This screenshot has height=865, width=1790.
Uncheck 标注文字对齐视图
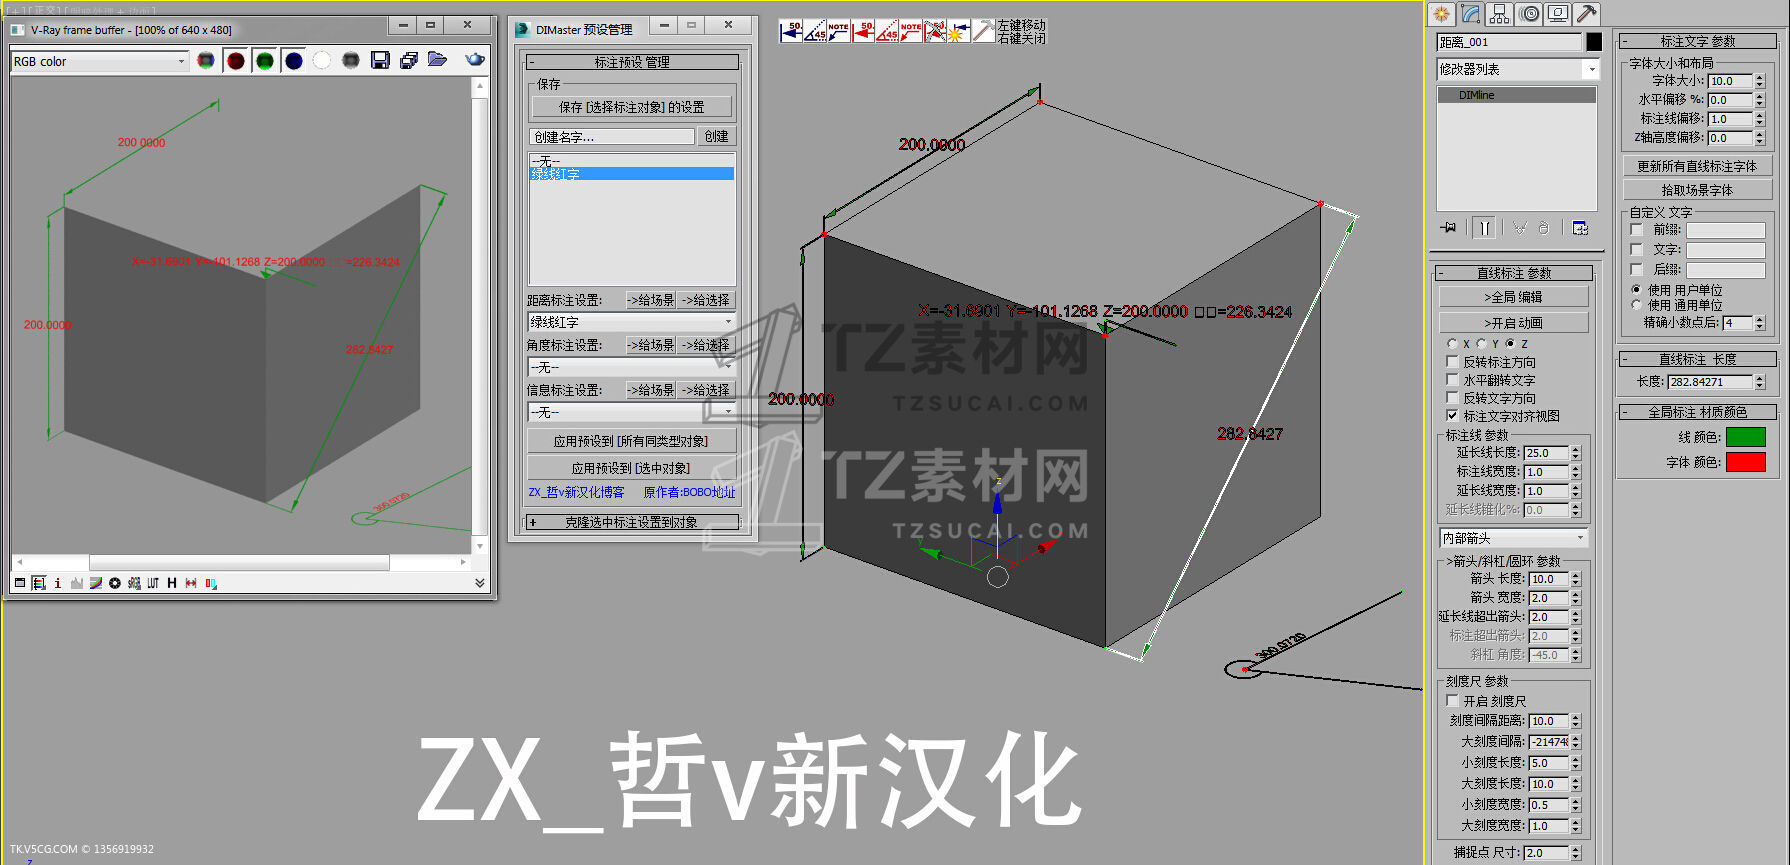tap(1452, 416)
